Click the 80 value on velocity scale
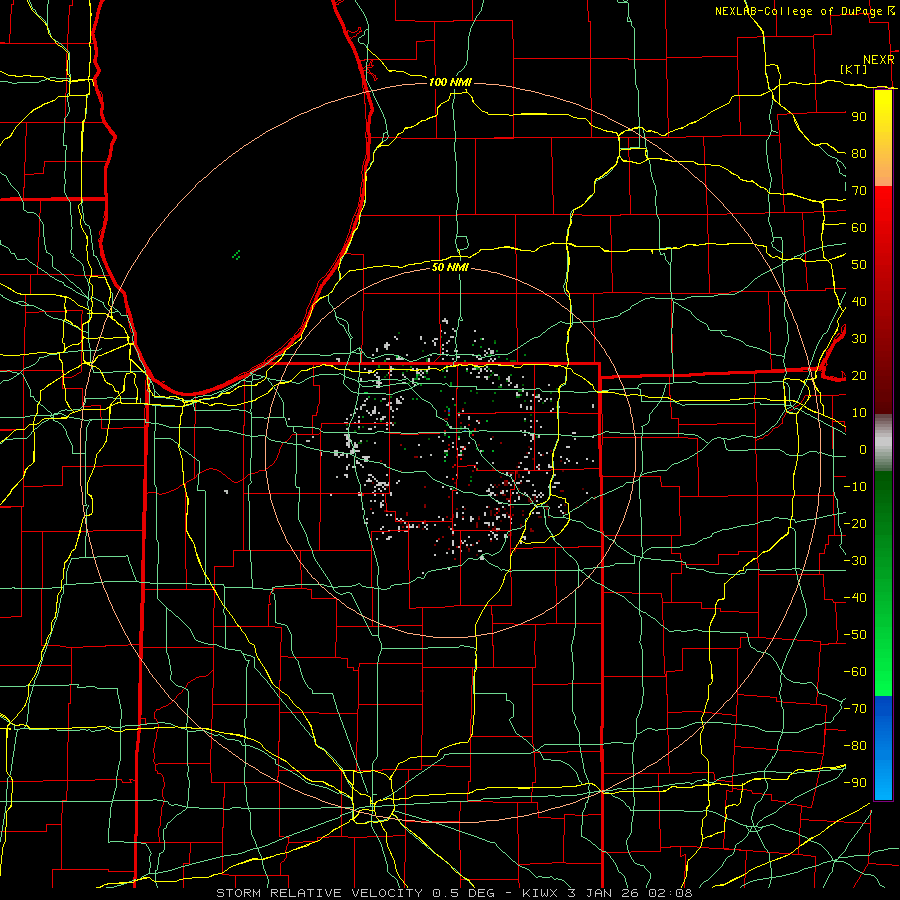This screenshot has height=900, width=900. [x=859, y=153]
